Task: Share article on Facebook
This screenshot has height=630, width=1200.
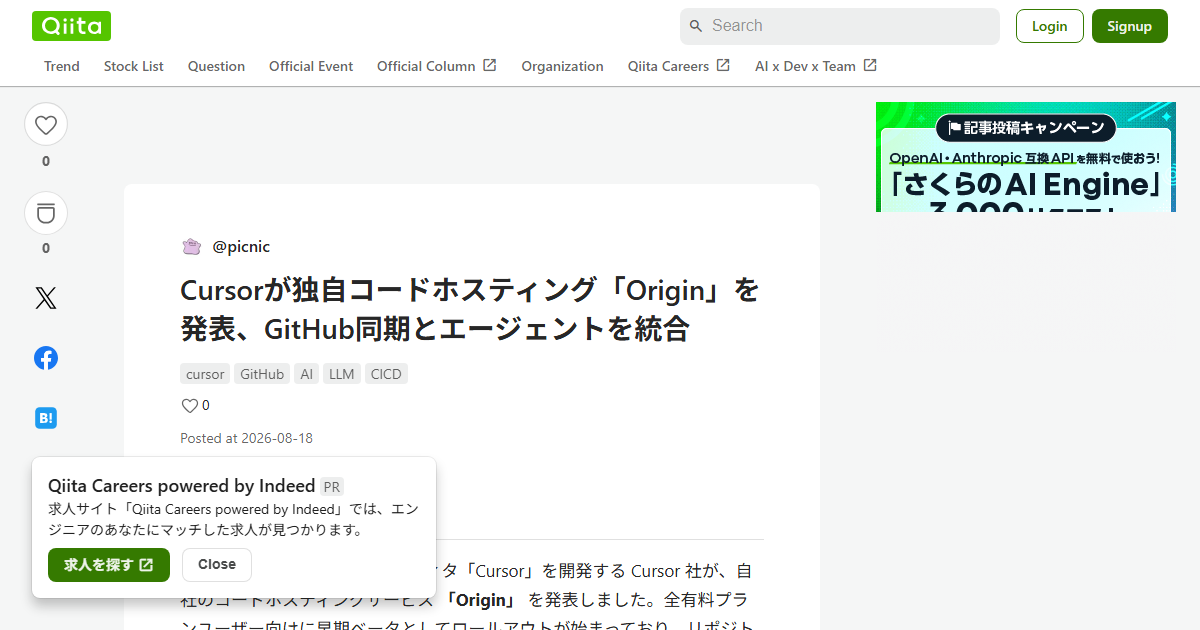Action: 46,358
